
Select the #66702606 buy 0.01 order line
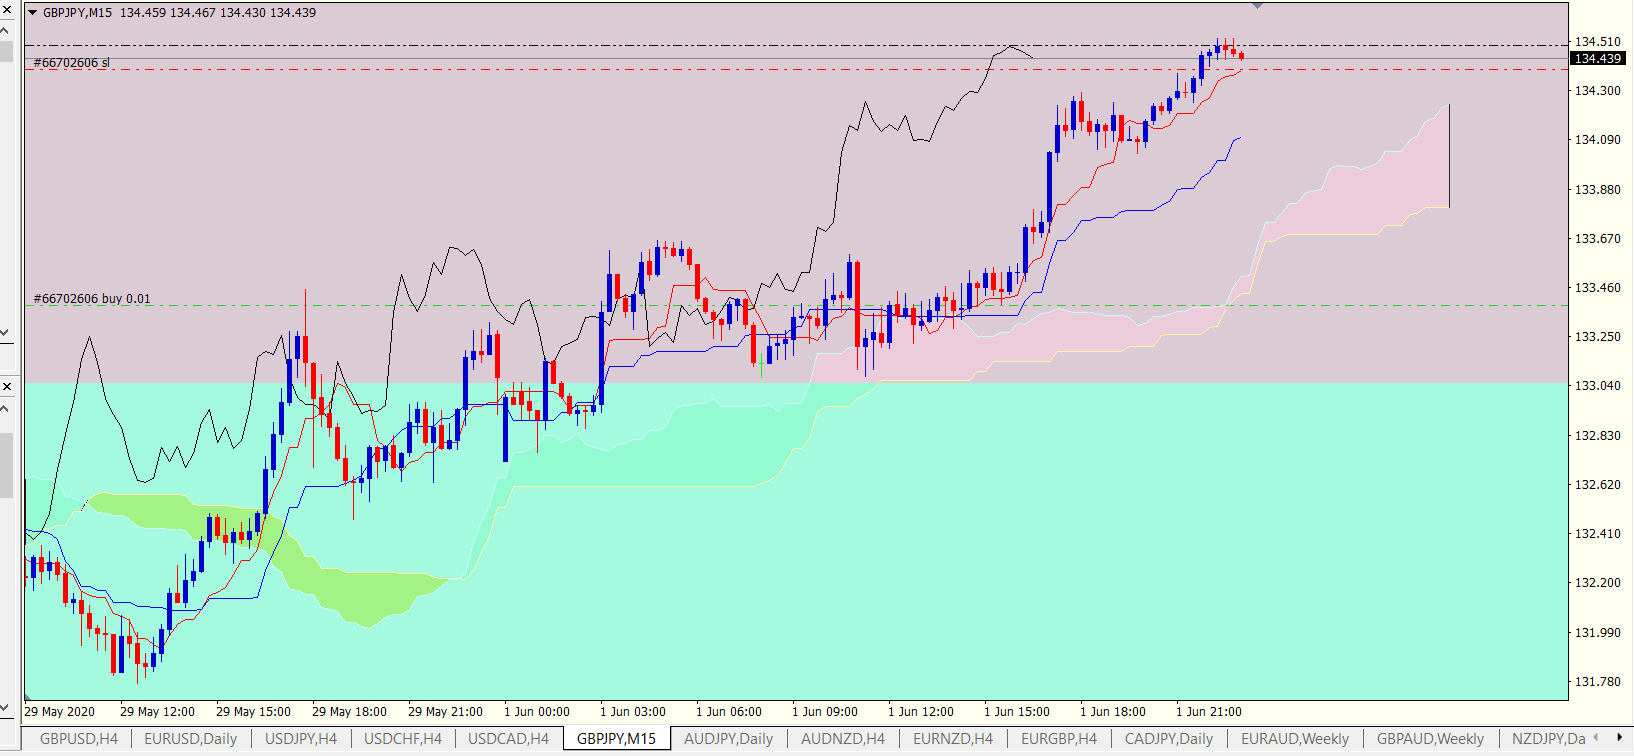pos(92,299)
